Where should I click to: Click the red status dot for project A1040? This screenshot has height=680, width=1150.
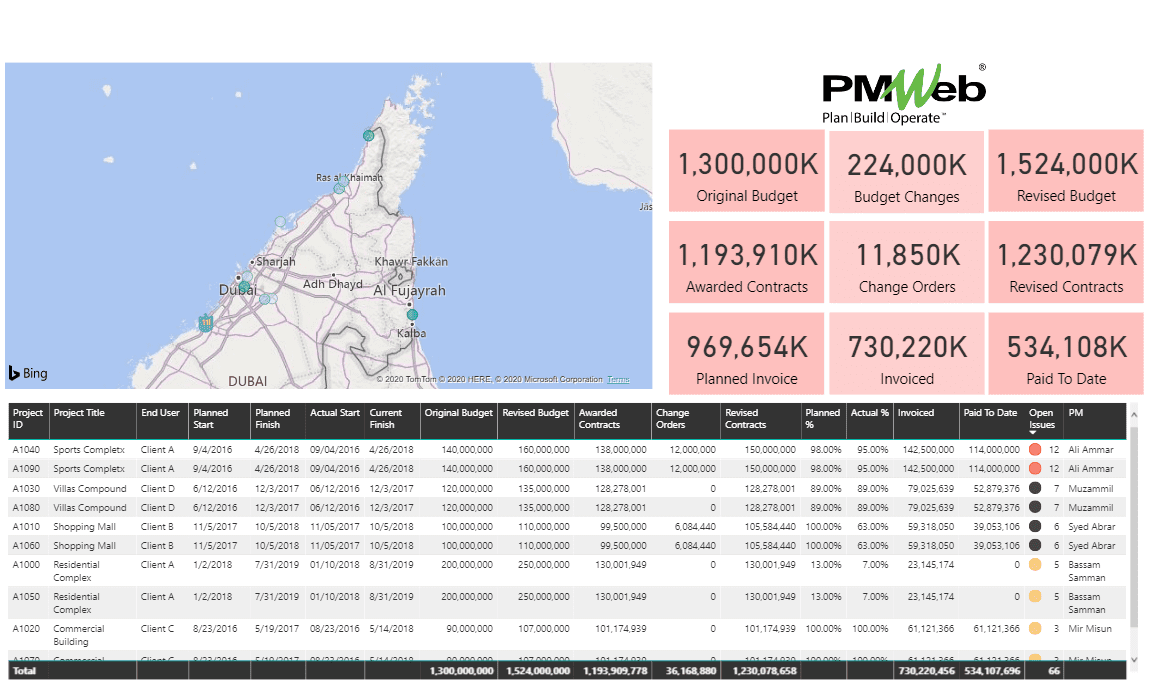pos(1035,450)
